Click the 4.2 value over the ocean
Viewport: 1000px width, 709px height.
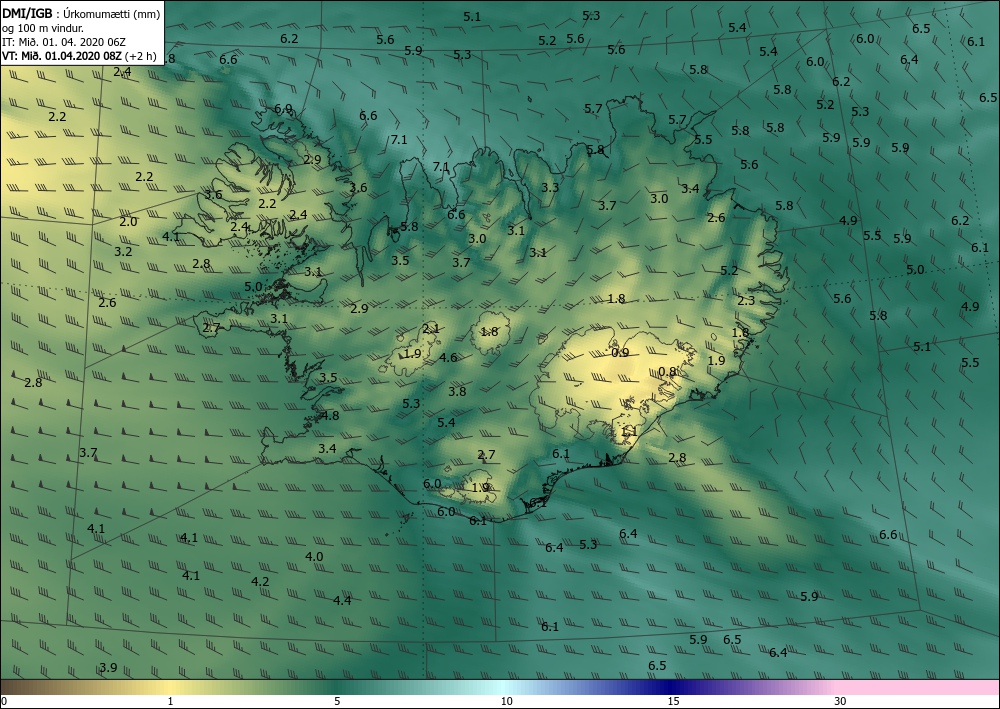pyautogui.click(x=260, y=581)
